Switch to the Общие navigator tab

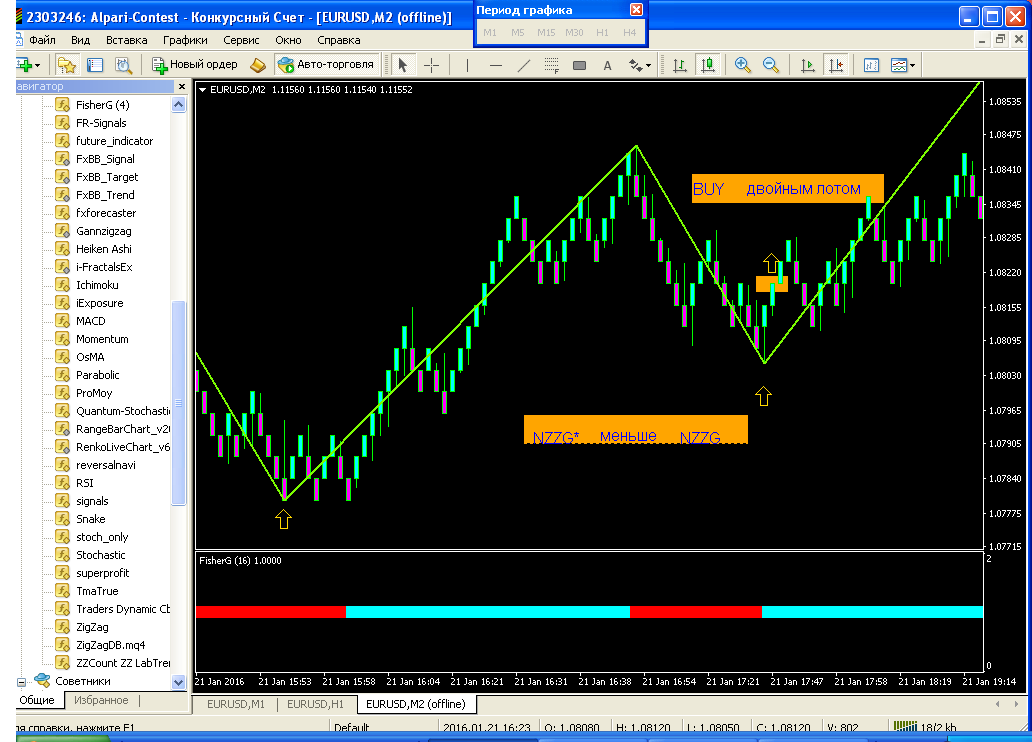point(37,700)
